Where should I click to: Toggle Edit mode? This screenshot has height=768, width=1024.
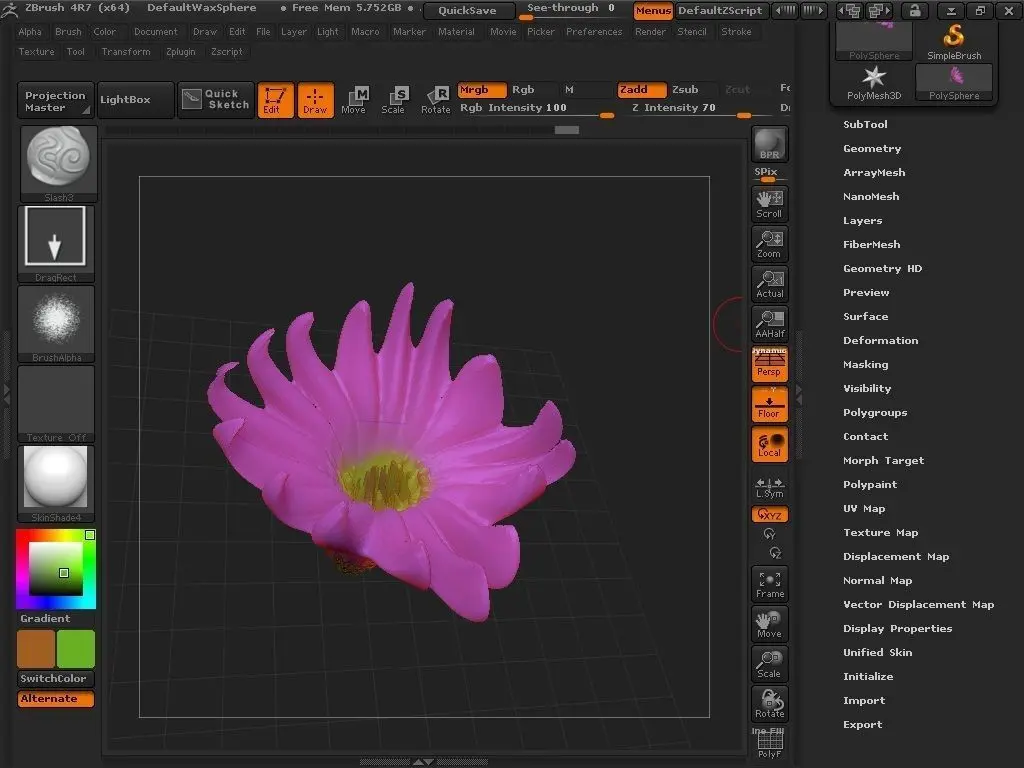tap(275, 100)
